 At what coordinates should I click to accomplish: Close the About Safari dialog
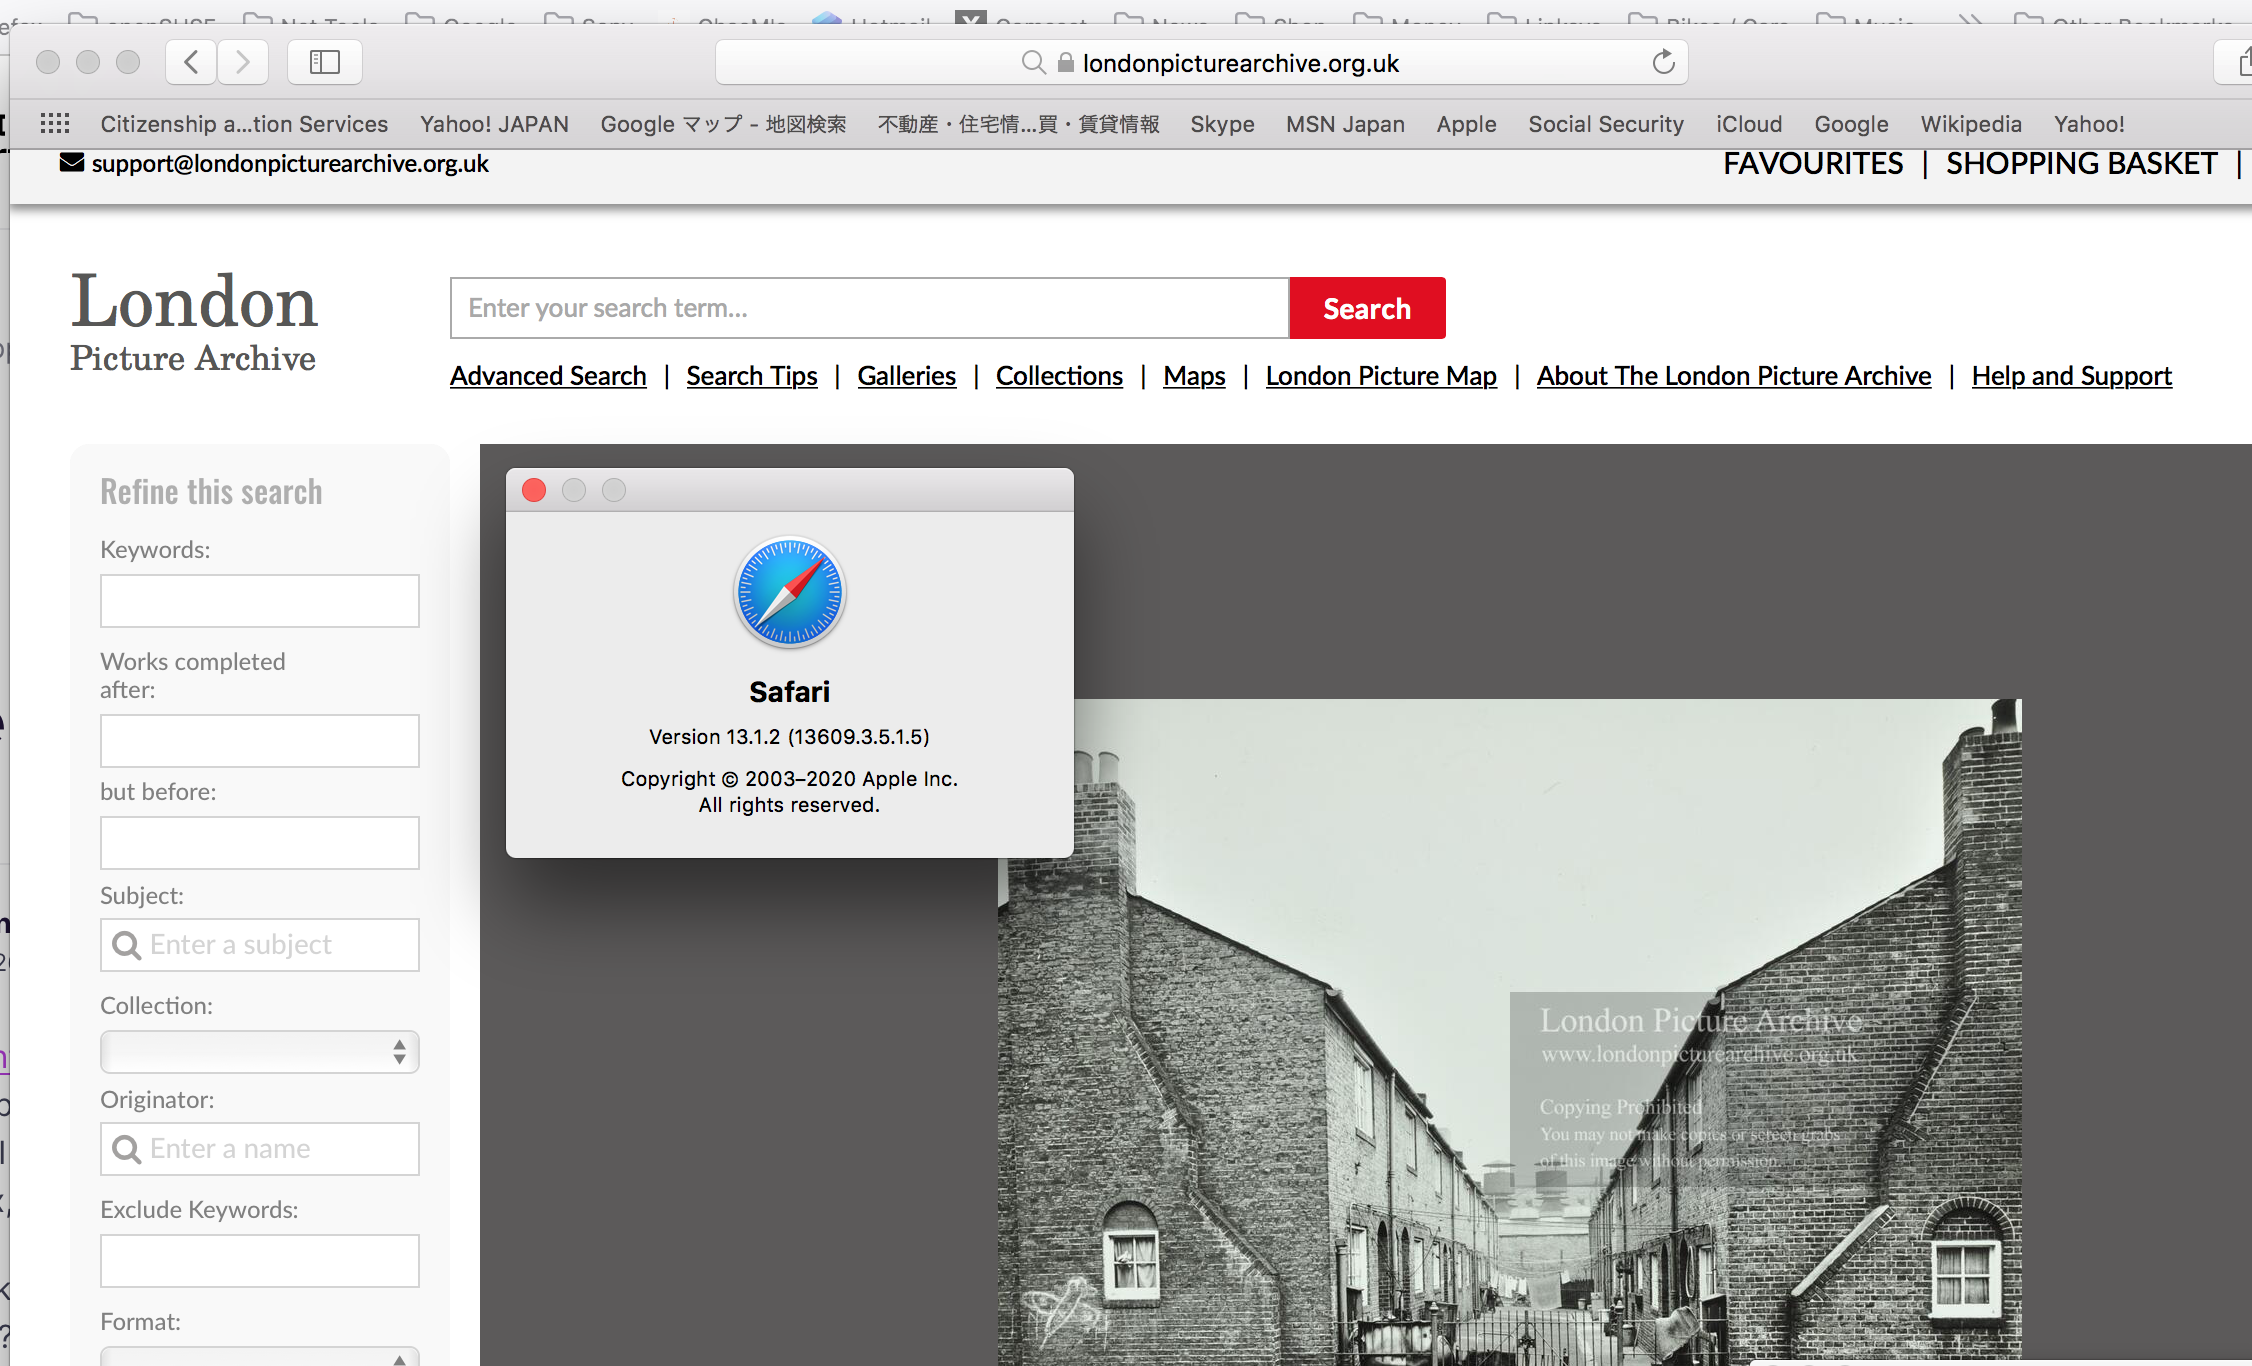(534, 490)
